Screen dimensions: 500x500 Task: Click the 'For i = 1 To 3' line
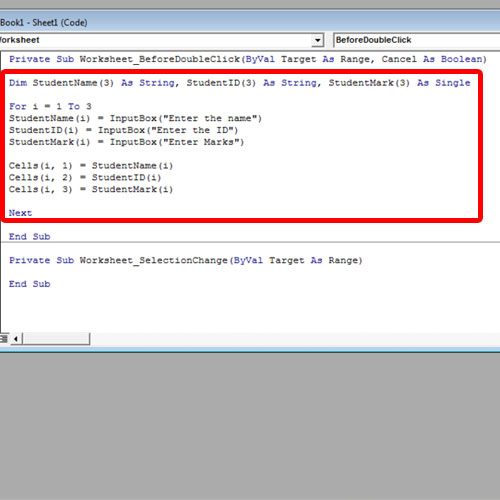pos(50,106)
